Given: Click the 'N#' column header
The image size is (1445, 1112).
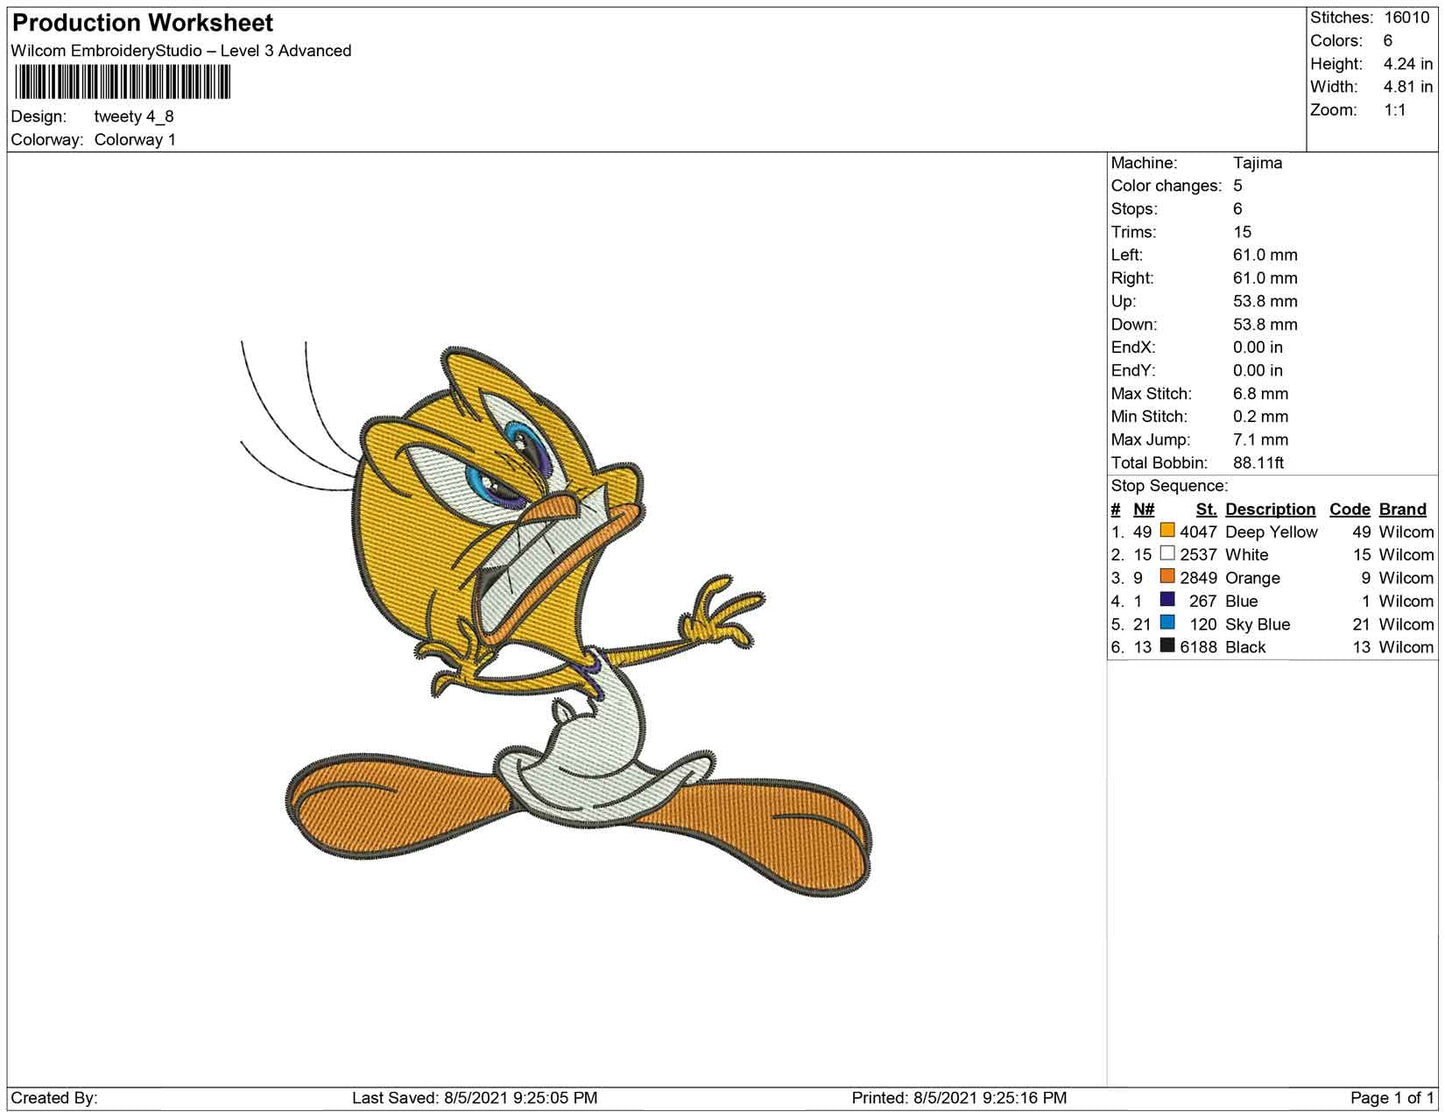Looking at the screenshot, I should 1143,509.
